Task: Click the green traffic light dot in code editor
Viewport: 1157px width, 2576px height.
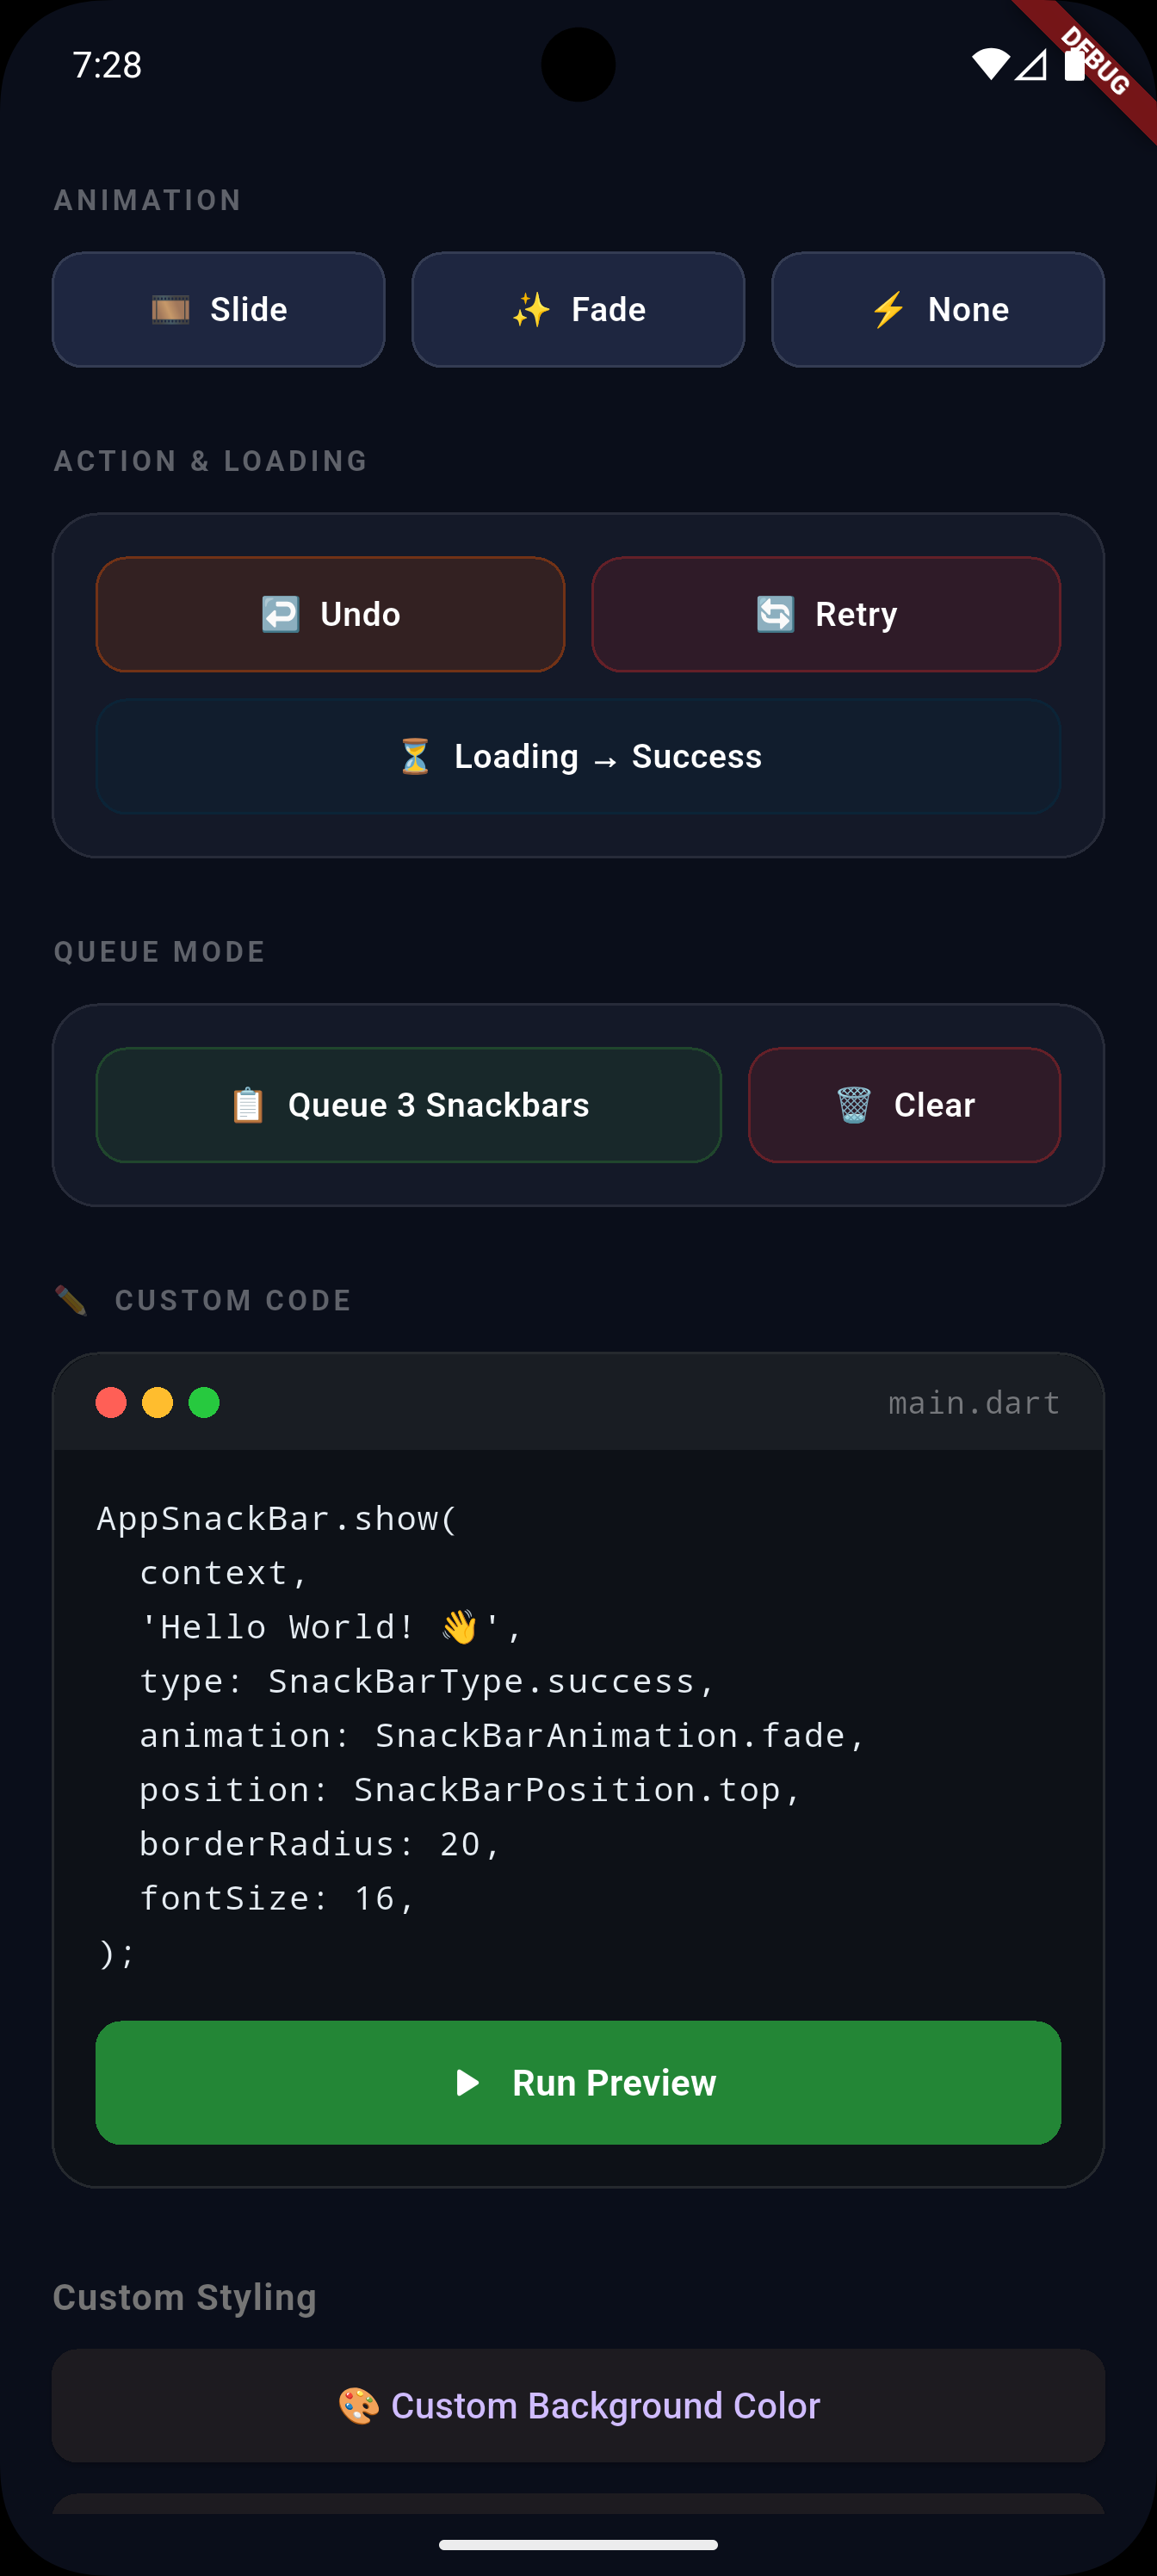Action: (206, 1402)
